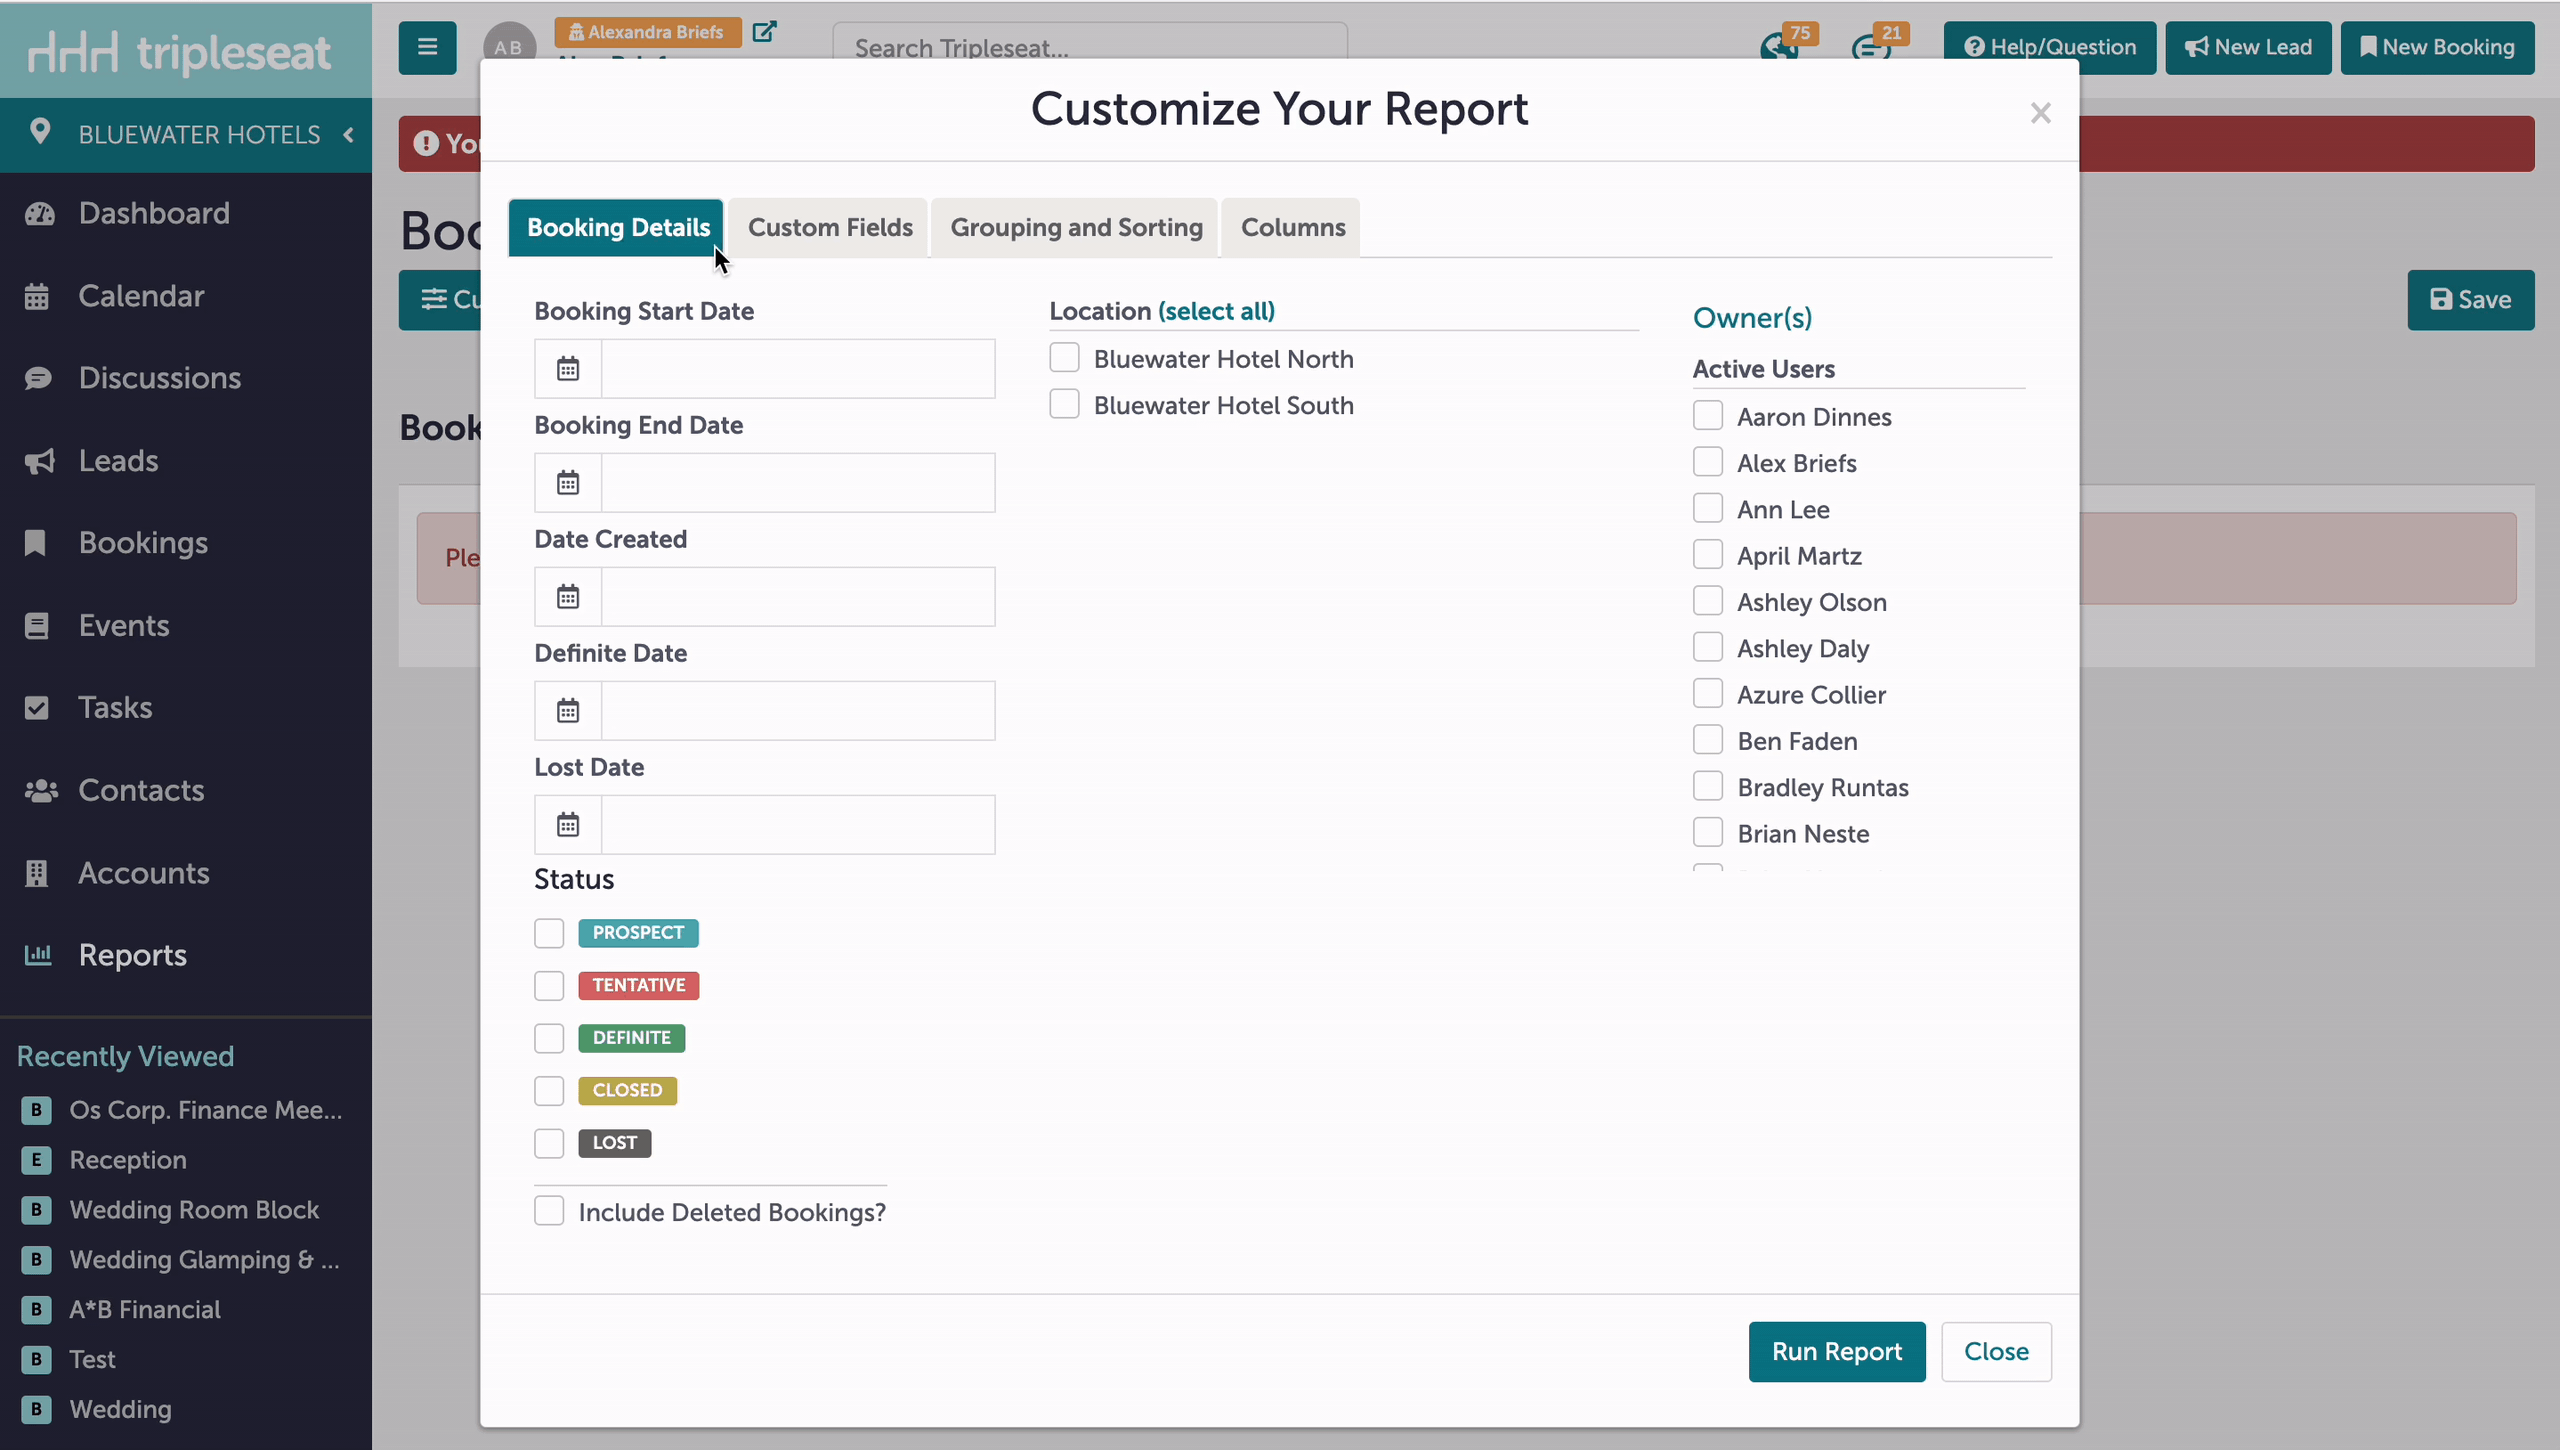
Task: Check the Bluewater Hotel North checkbox
Action: click(1065, 358)
